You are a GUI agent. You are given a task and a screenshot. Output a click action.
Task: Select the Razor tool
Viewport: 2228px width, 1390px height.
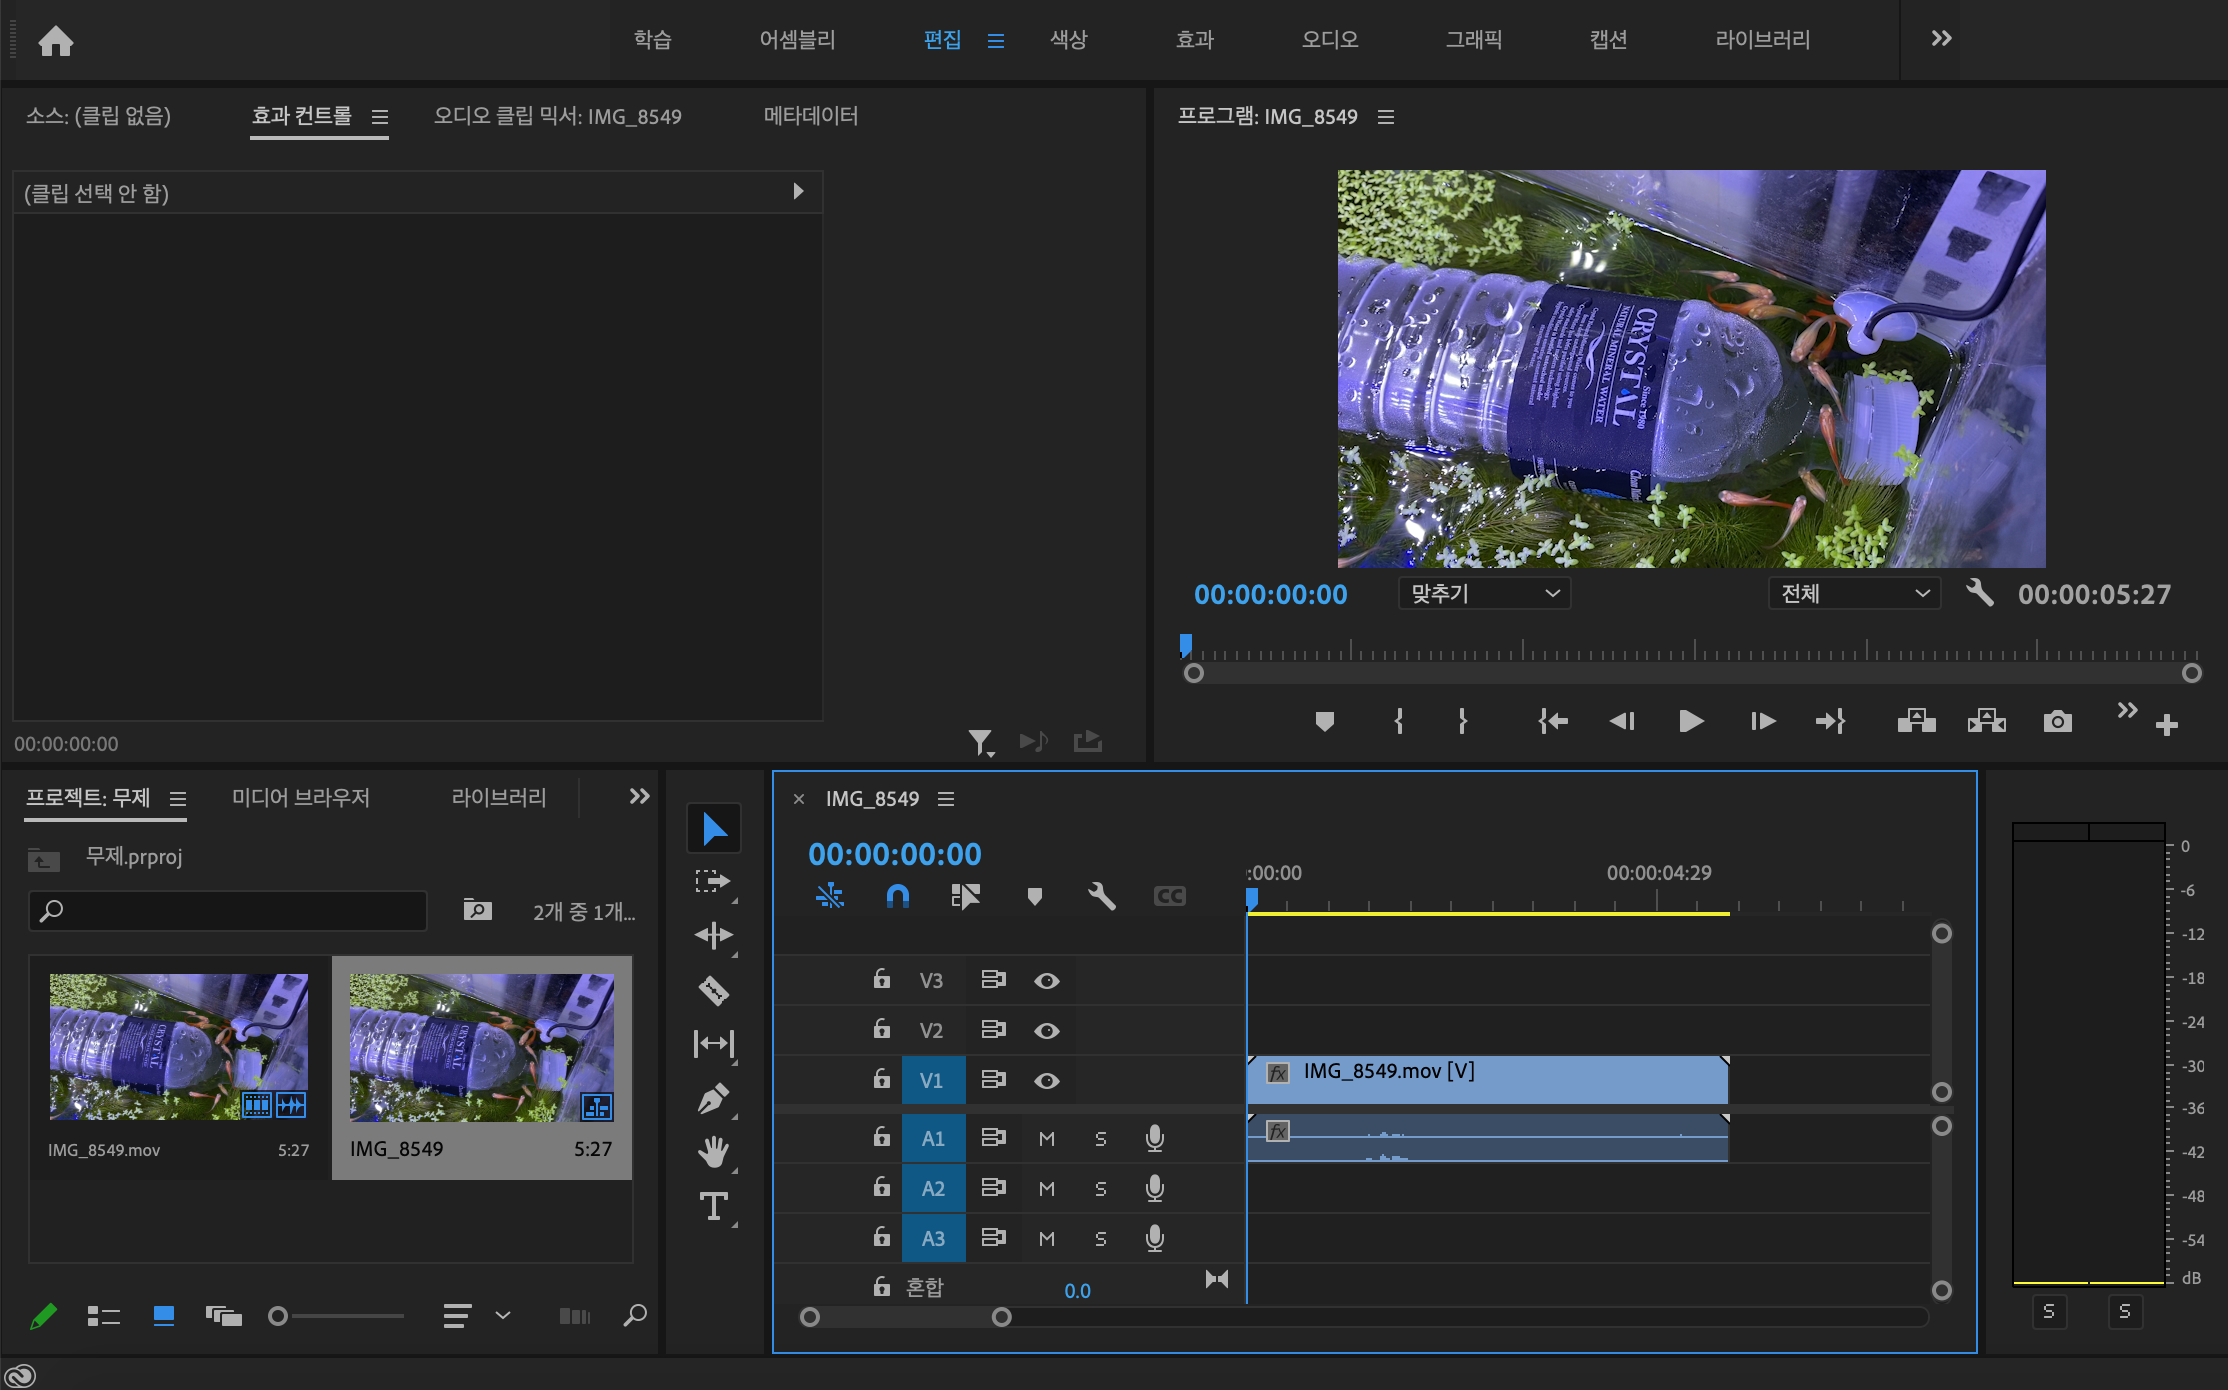coord(713,990)
